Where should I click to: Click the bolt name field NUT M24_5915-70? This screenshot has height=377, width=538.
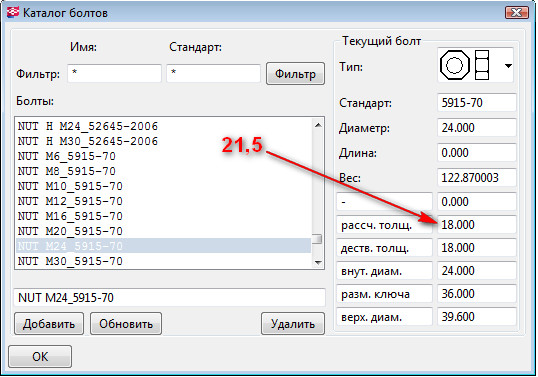[x=169, y=297]
